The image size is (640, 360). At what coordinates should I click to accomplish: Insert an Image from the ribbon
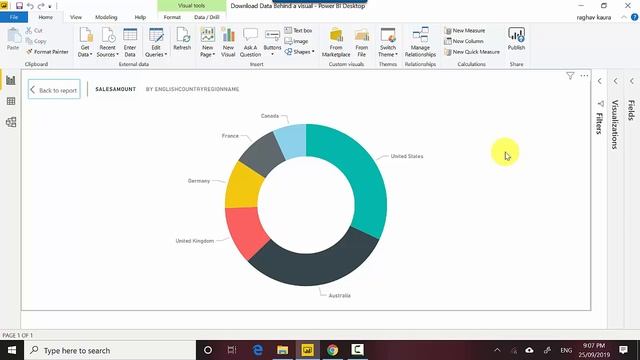(x=296, y=41)
